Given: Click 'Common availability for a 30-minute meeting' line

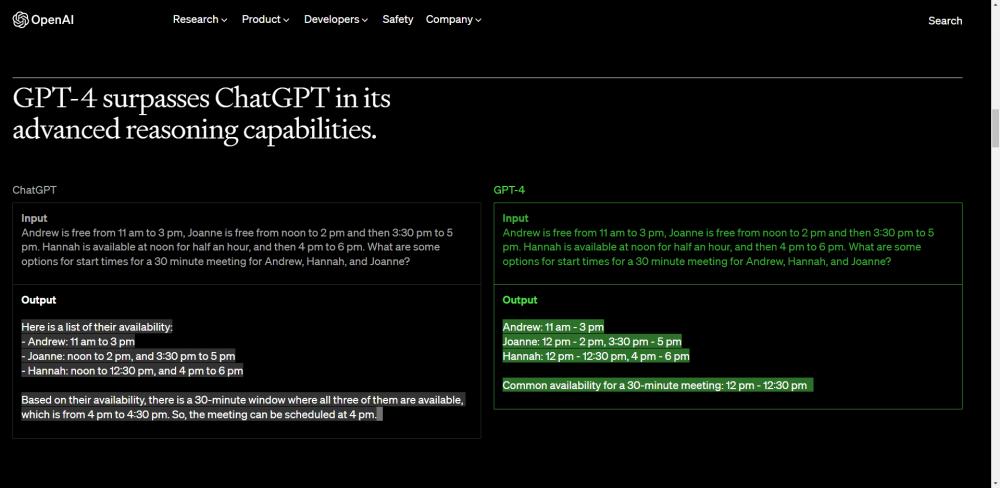Looking at the screenshot, I should pyautogui.click(x=658, y=385).
